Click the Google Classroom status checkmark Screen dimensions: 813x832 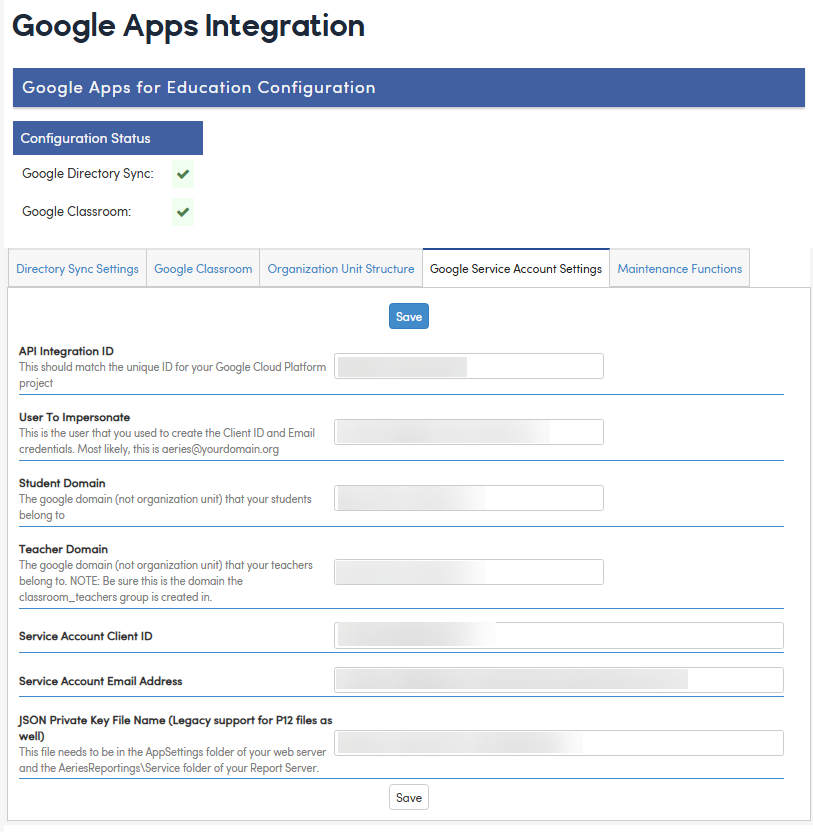[183, 212]
